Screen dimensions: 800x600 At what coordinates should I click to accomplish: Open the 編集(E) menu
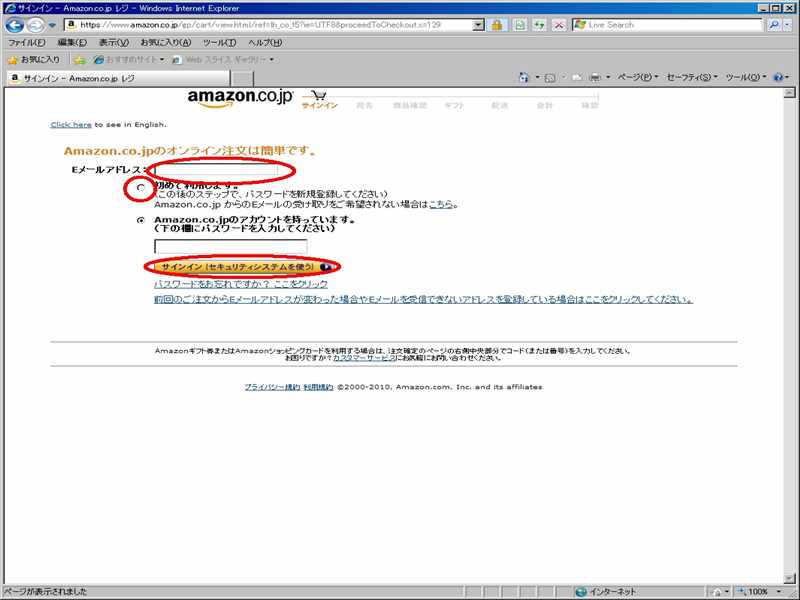72,43
